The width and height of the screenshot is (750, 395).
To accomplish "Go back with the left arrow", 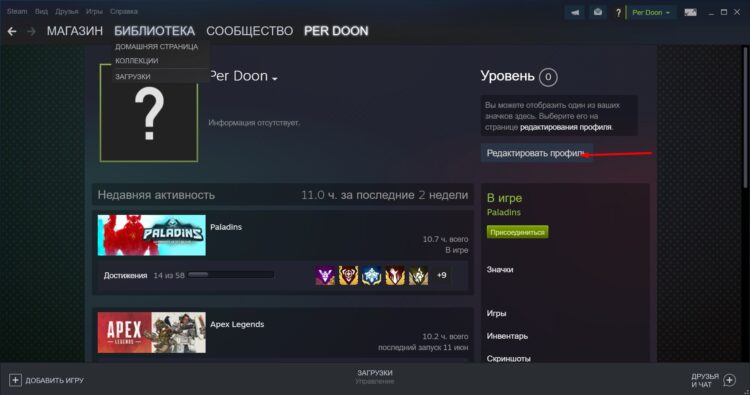I will point(12,32).
